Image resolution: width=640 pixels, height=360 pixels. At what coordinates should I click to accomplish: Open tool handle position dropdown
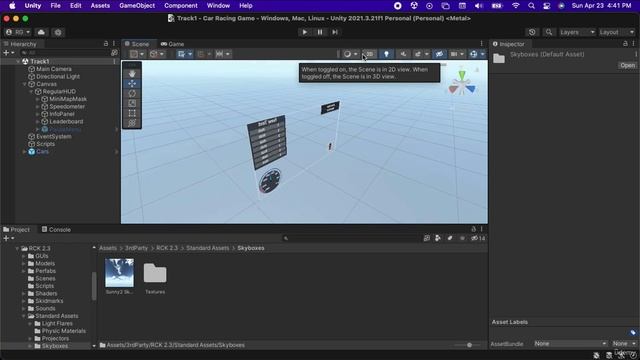coord(136,54)
